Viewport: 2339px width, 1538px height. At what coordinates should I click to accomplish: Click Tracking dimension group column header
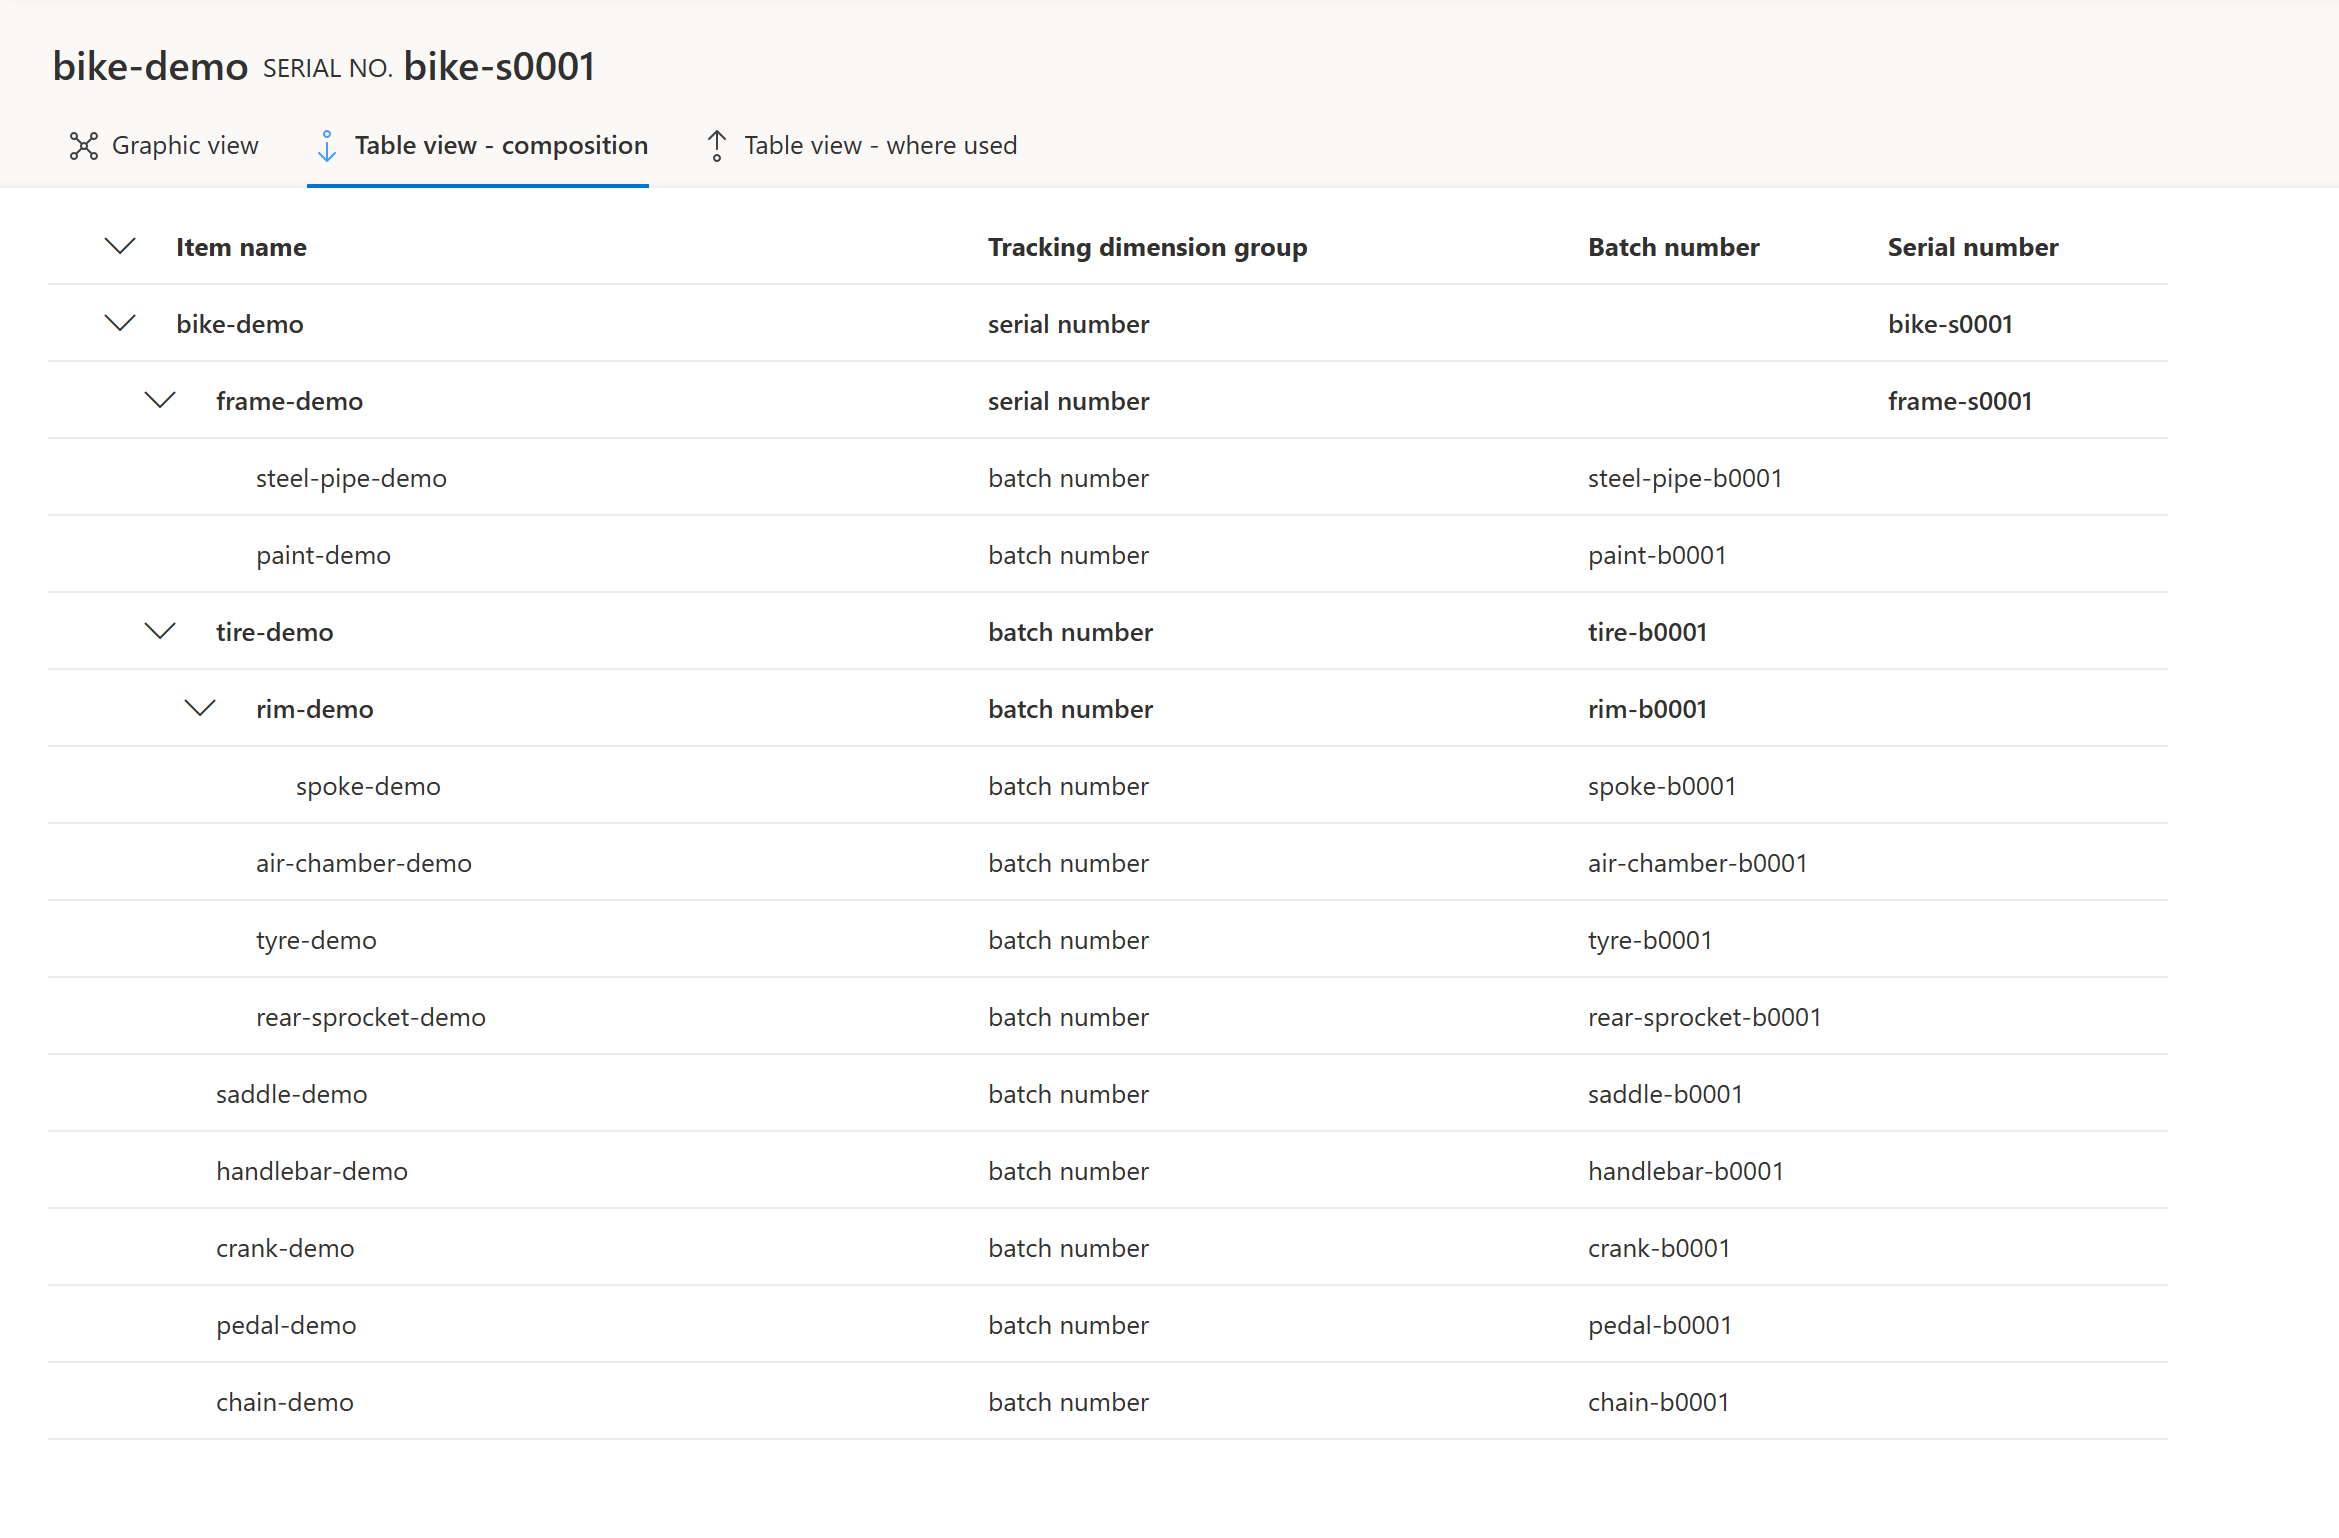point(1147,247)
